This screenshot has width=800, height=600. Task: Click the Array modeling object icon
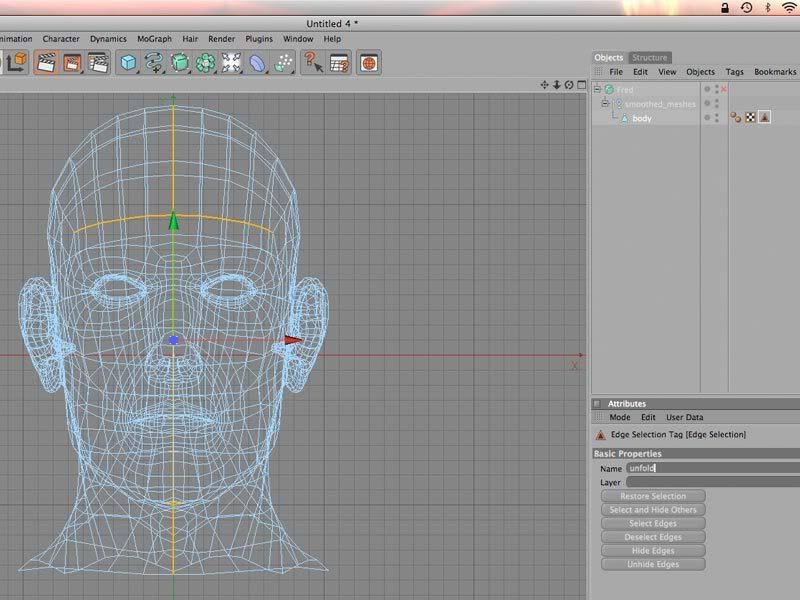[206, 63]
